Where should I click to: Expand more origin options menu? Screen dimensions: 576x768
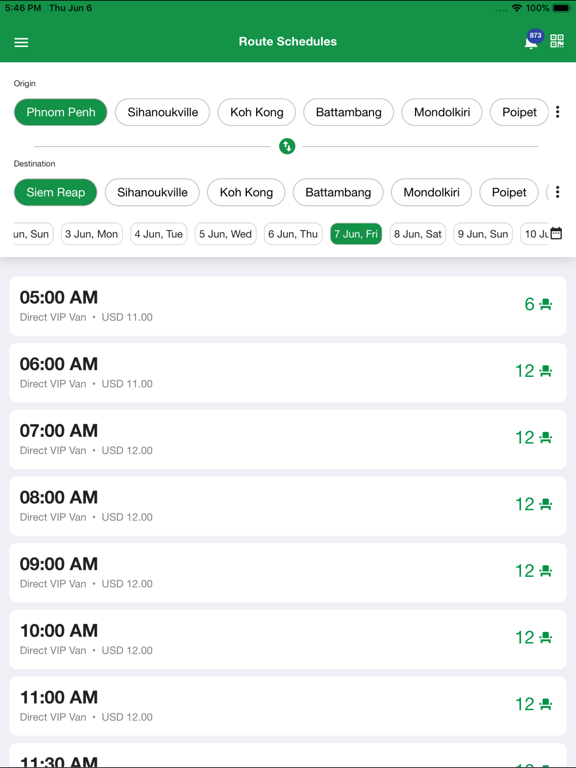[x=557, y=112]
